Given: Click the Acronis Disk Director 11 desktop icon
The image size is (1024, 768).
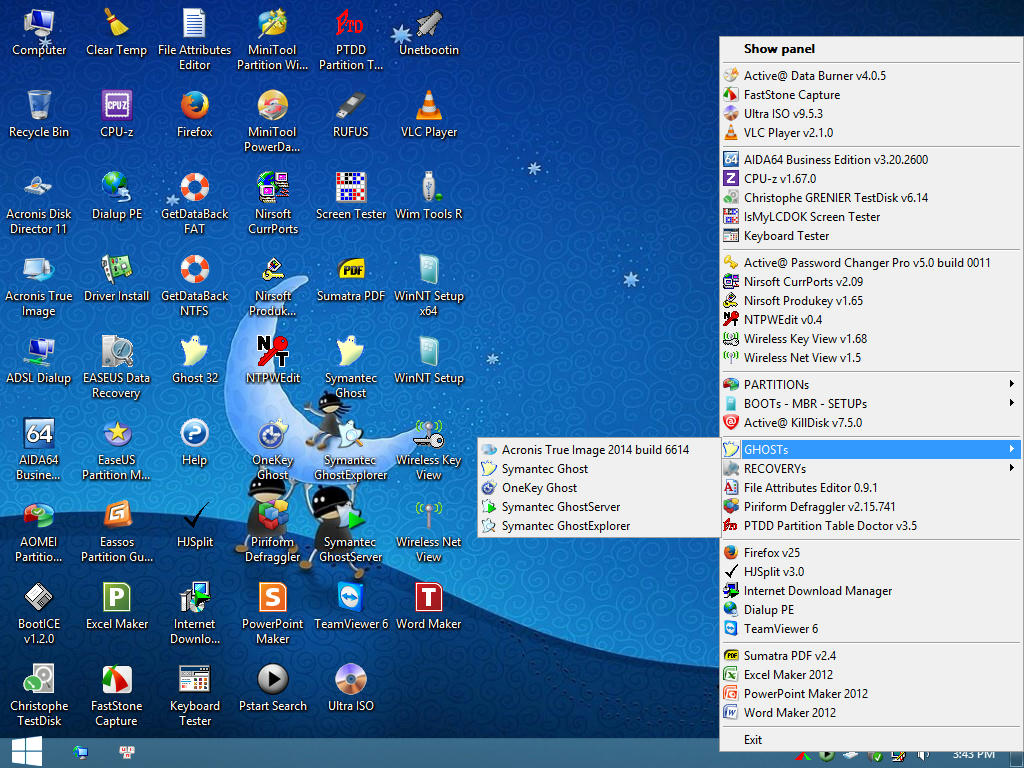Looking at the screenshot, I should tap(39, 203).
